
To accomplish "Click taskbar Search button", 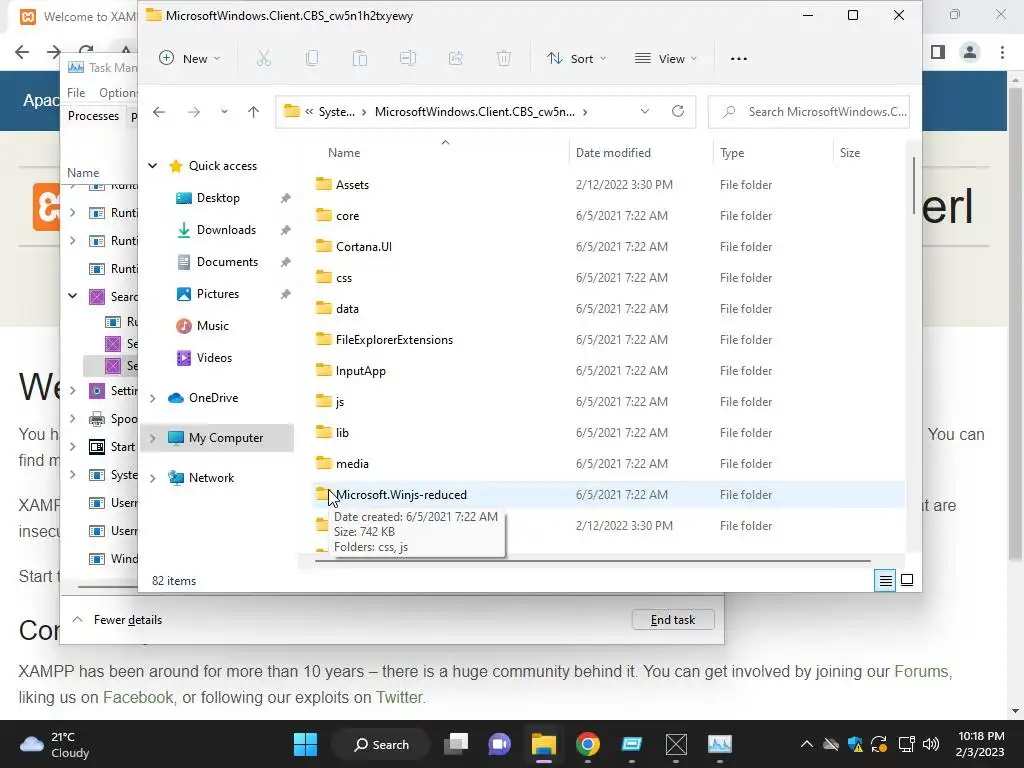I will pos(381,744).
